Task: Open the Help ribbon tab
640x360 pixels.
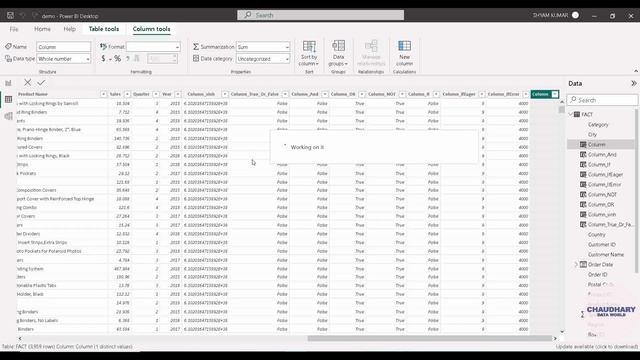Action: point(69,29)
